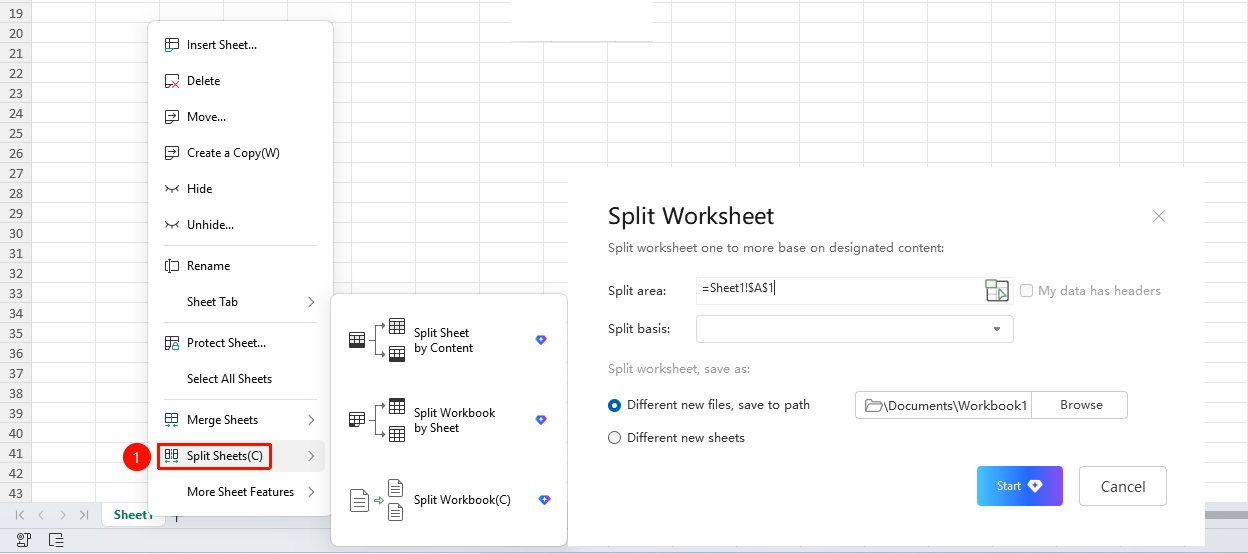The width and height of the screenshot is (1248, 554).
Task: Click the Merge Sheets icon
Action: 171,420
